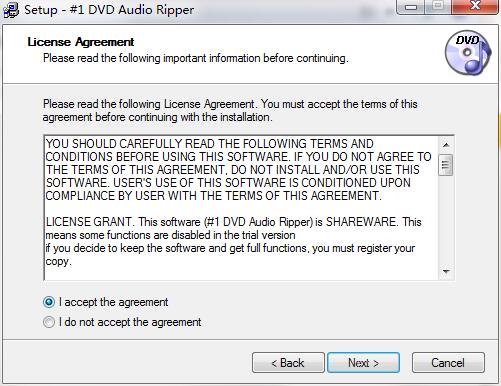Click the grayed-out maximize window button
Screen dimensions: 501x386
(438, 7)
